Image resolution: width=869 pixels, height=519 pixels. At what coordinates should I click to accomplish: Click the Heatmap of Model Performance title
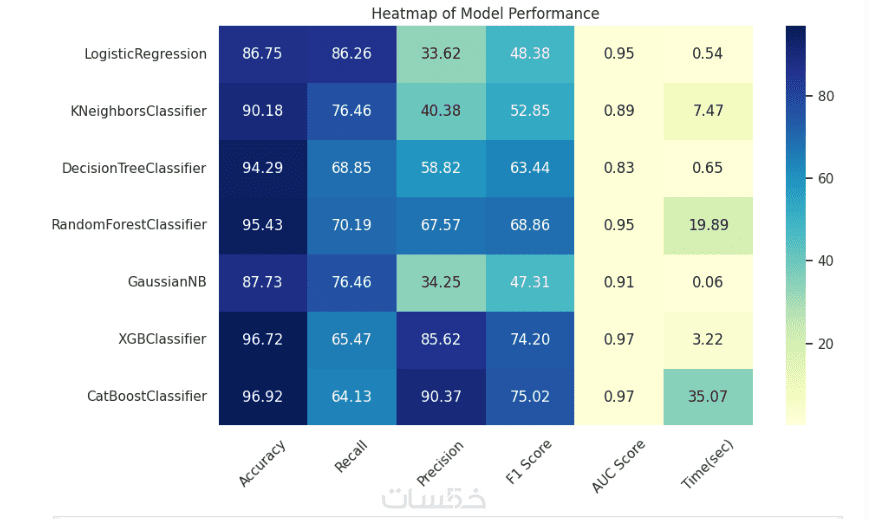[485, 14]
